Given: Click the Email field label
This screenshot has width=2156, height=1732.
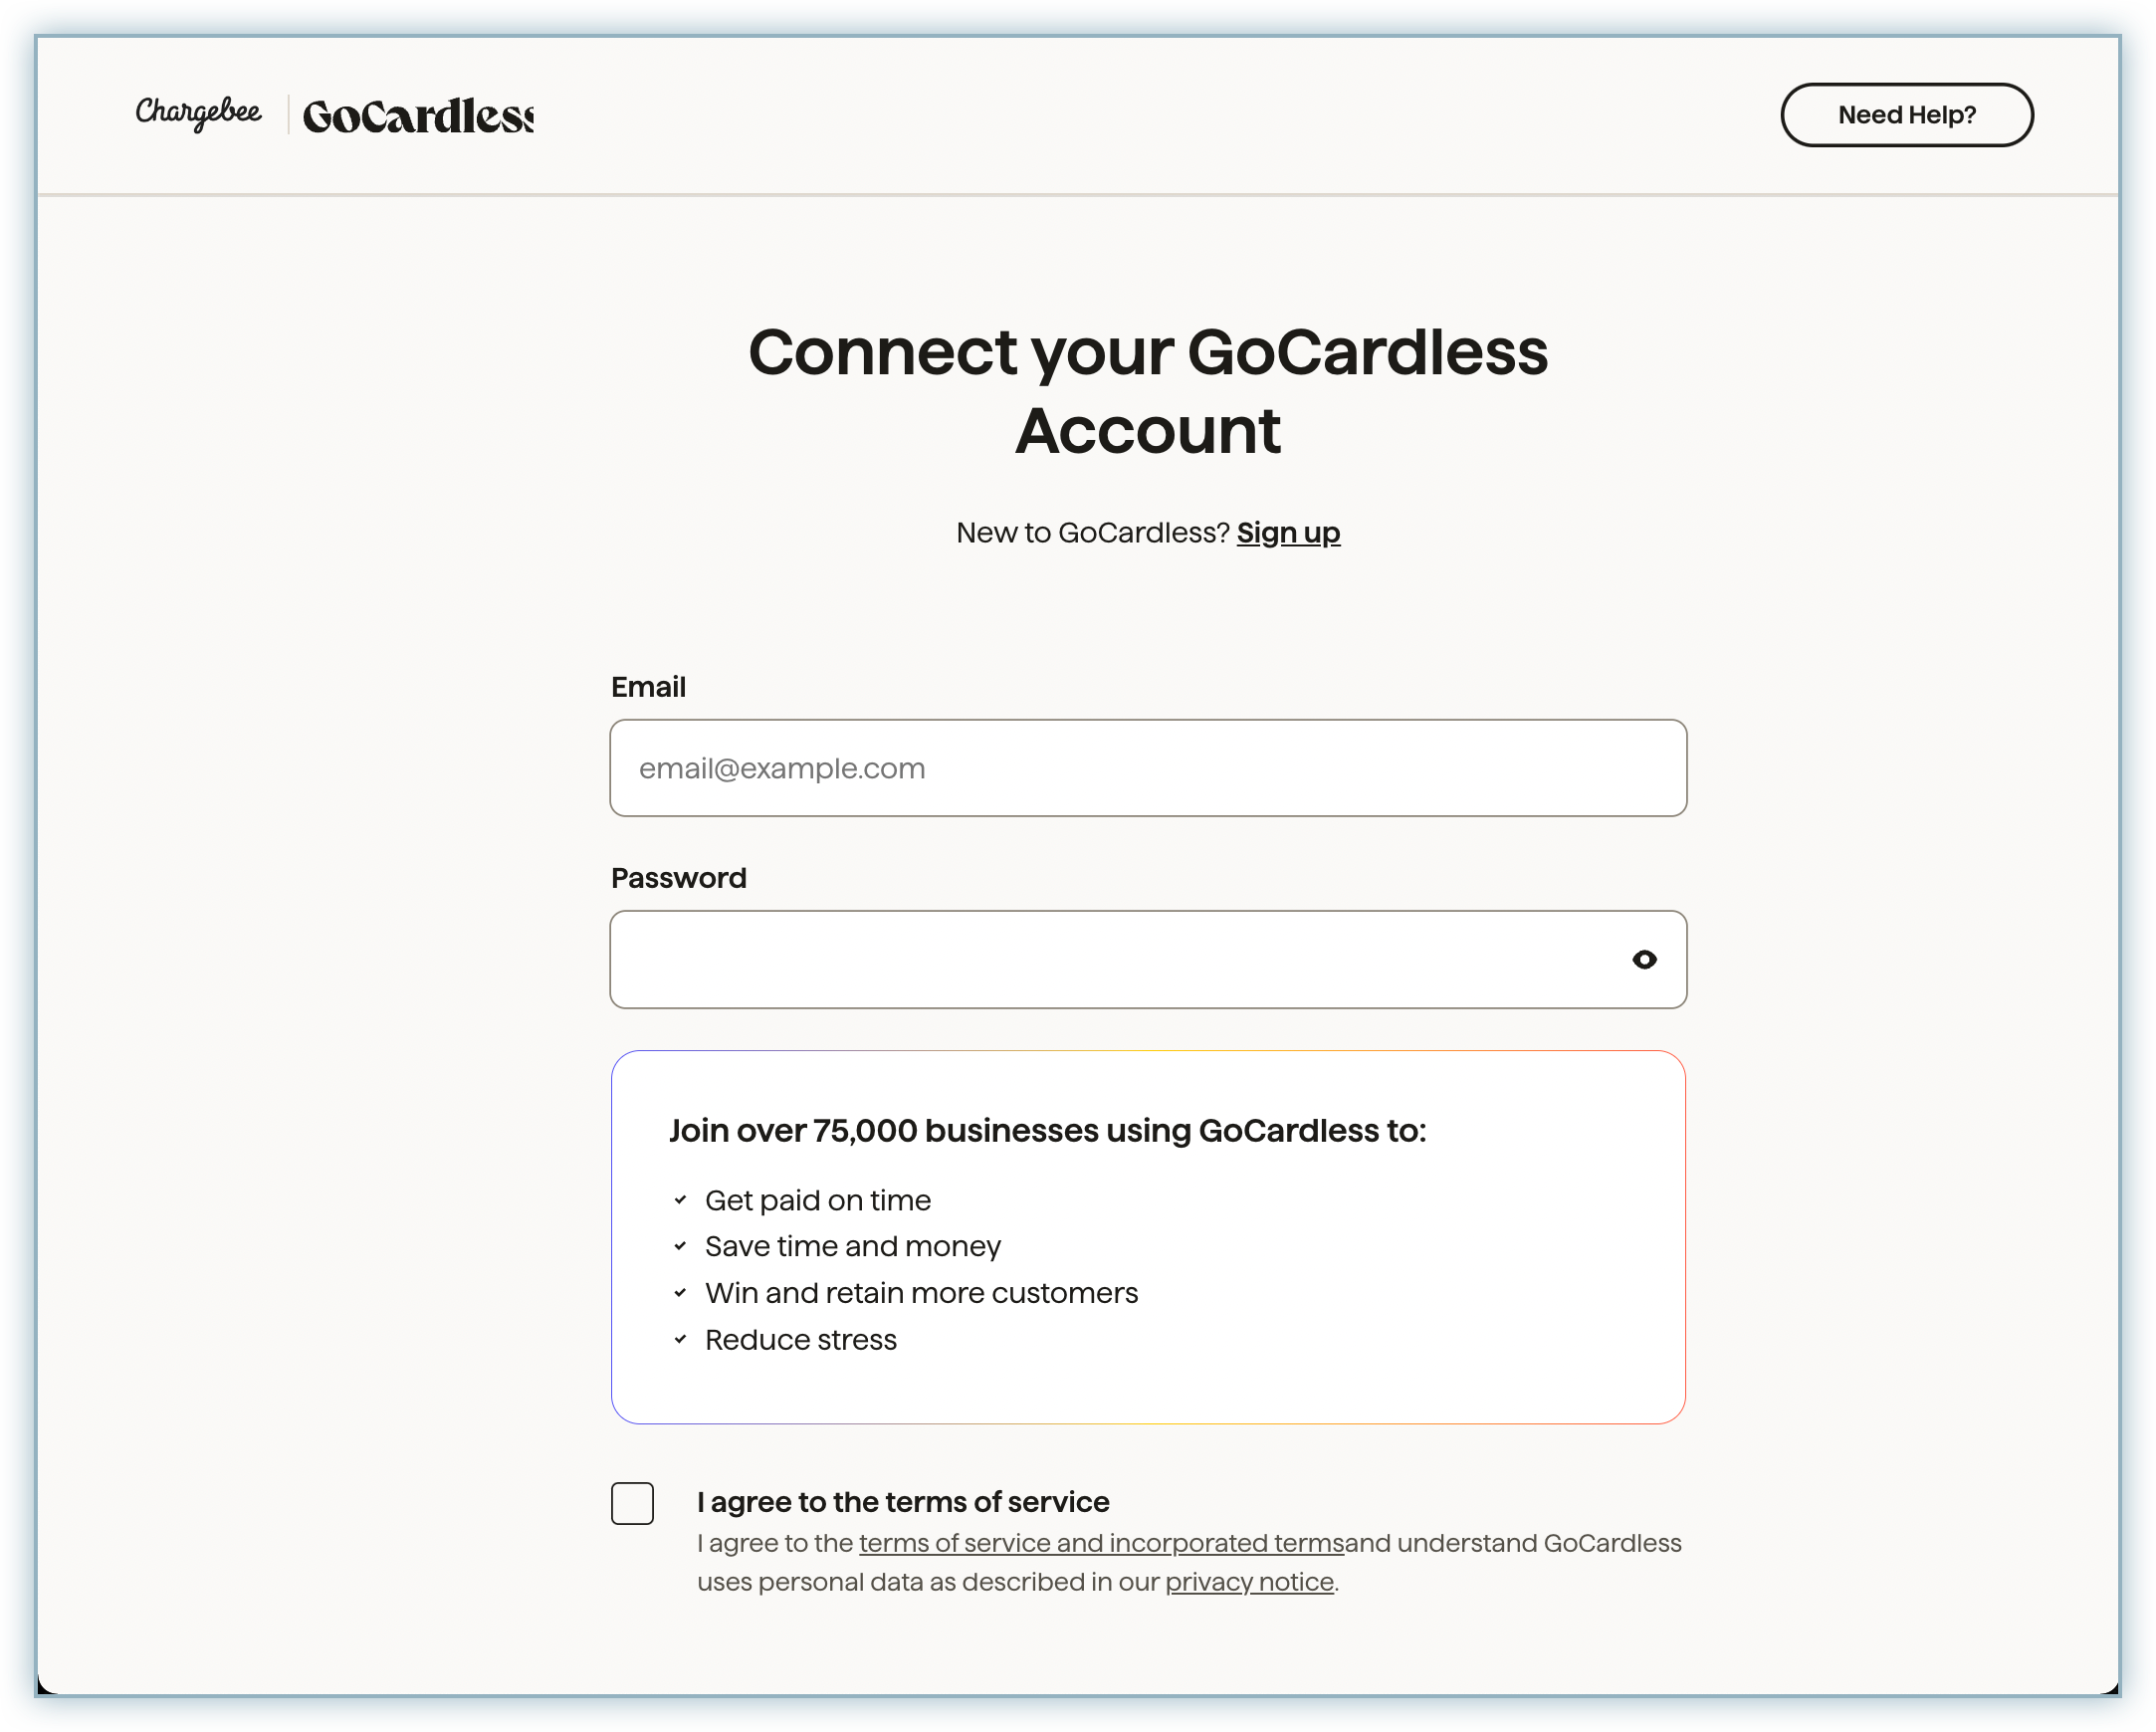Looking at the screenshot, I should coord(648,687).
